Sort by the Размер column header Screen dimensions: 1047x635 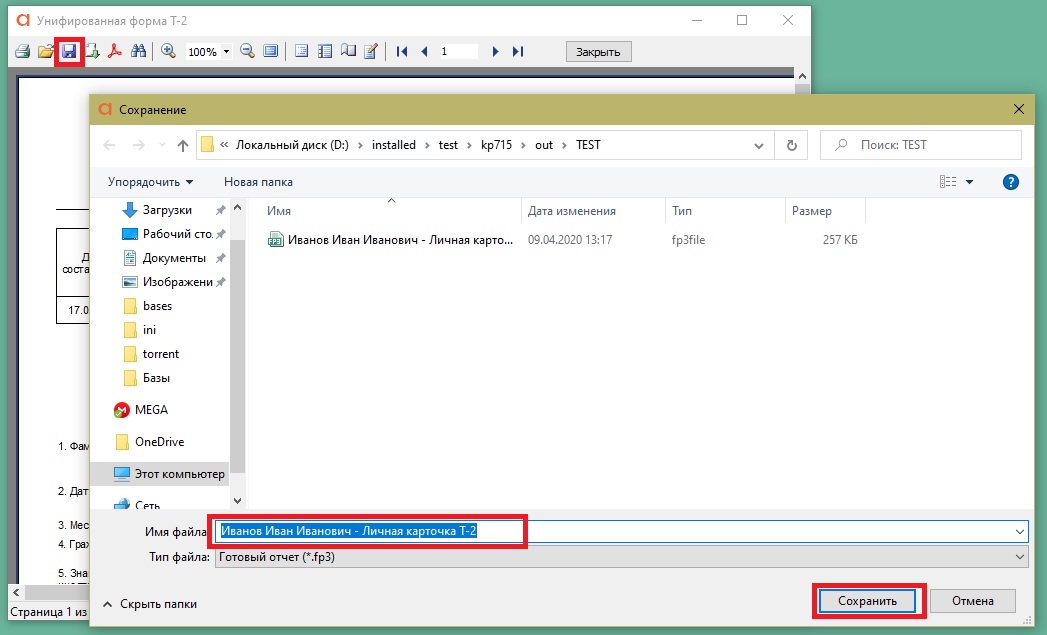click(812, 211)
